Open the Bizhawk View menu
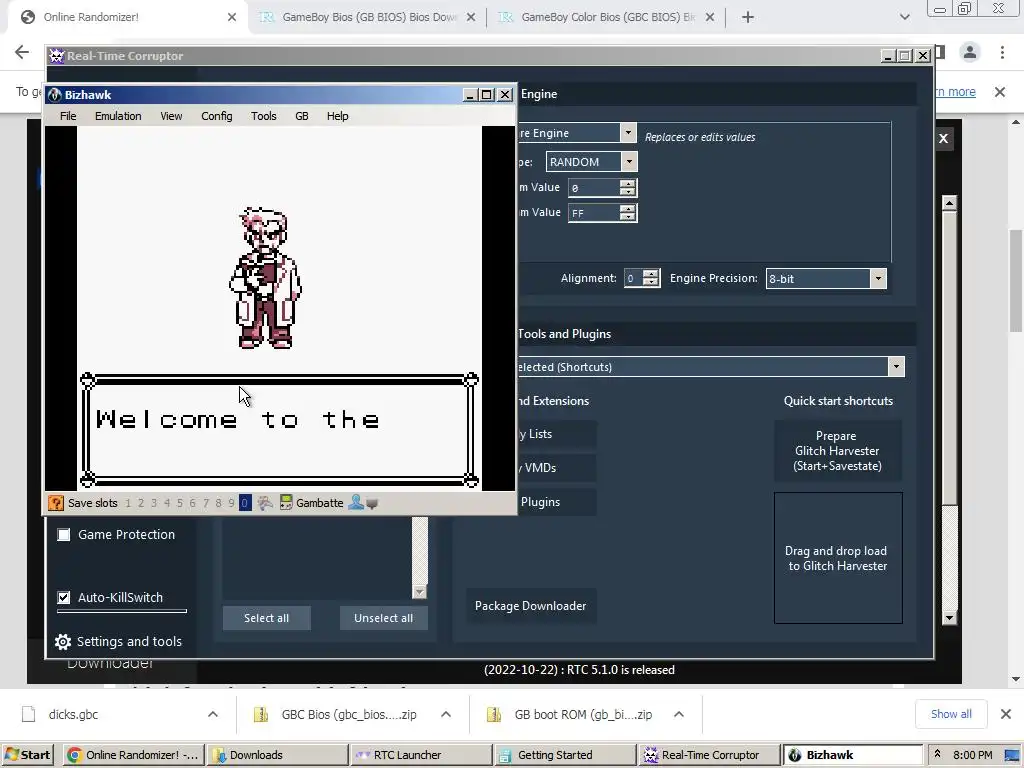This screenshot has height=768, width=1024. coord(171,116)
